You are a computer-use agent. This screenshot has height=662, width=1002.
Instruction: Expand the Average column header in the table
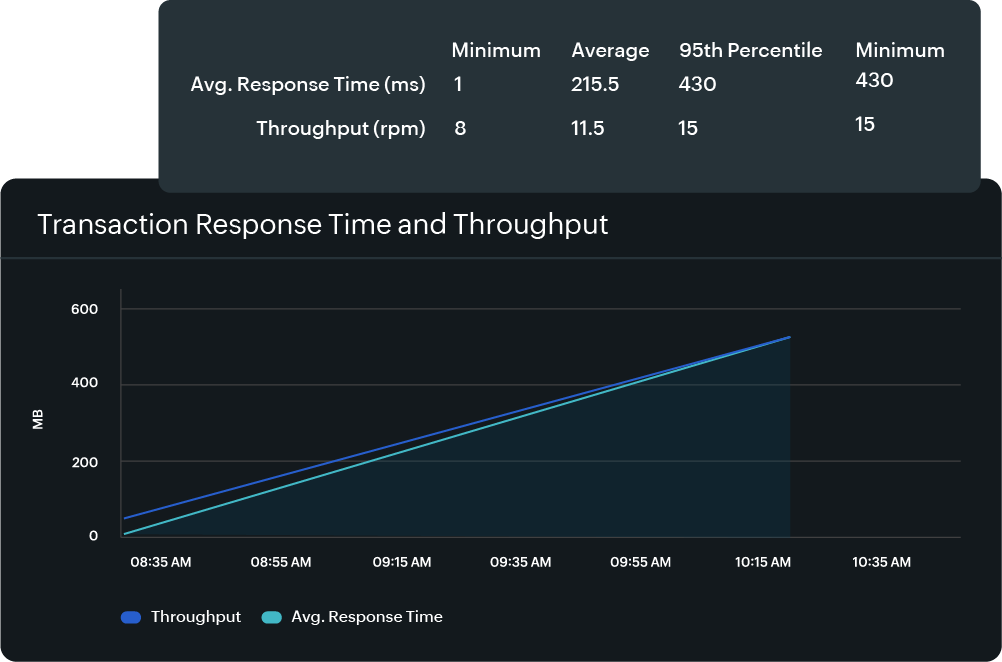pos(610,50)
